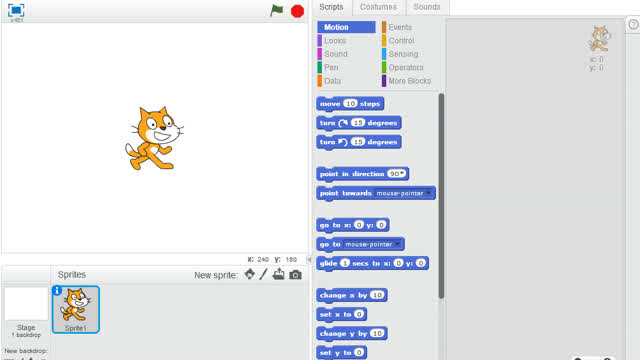Edit the value in set x to block
Viewport: 640px width, 360px height.
[359, 314]
